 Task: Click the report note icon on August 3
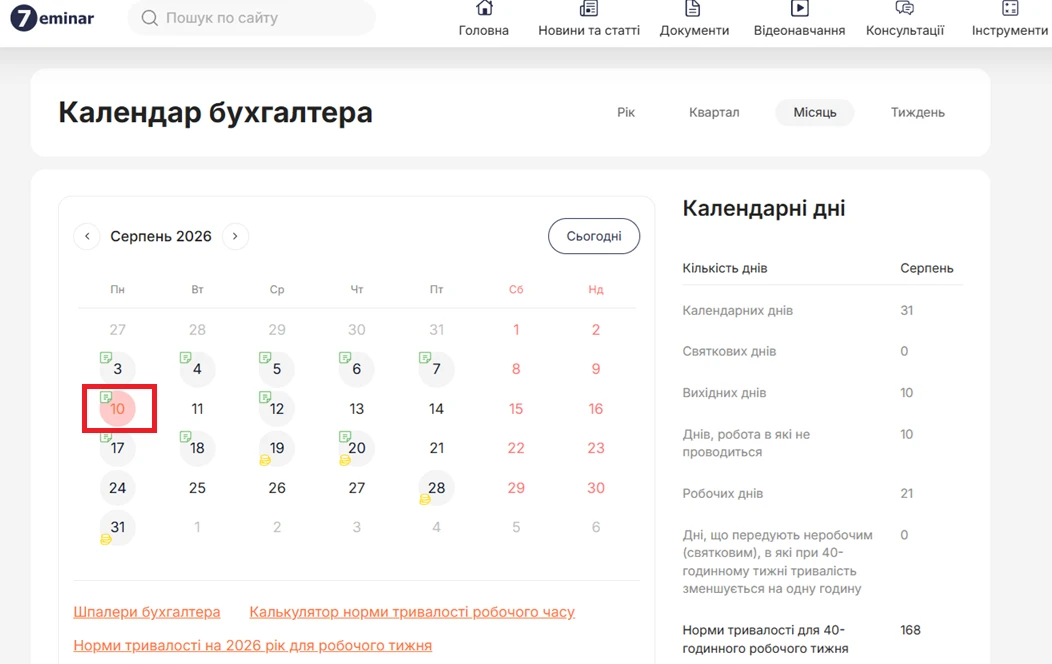(105, 357)
